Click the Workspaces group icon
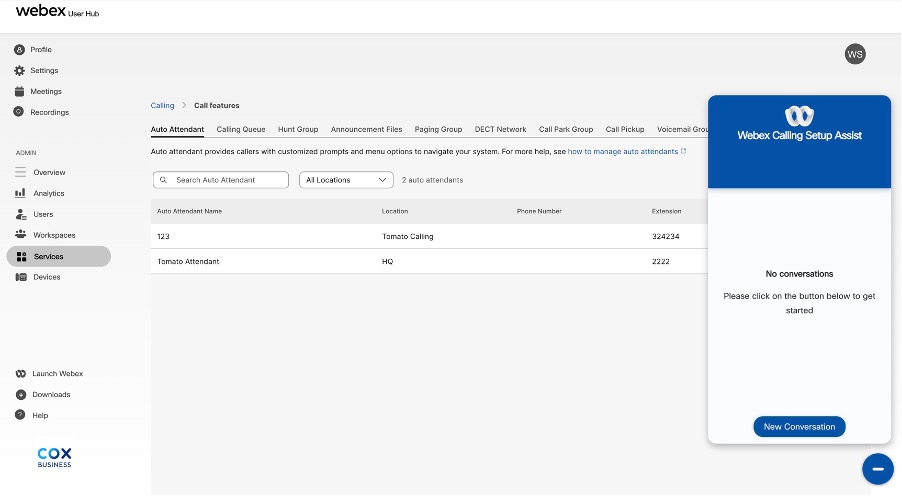The width and height of the screenshot is (902, 496). [x=21, y=234]
